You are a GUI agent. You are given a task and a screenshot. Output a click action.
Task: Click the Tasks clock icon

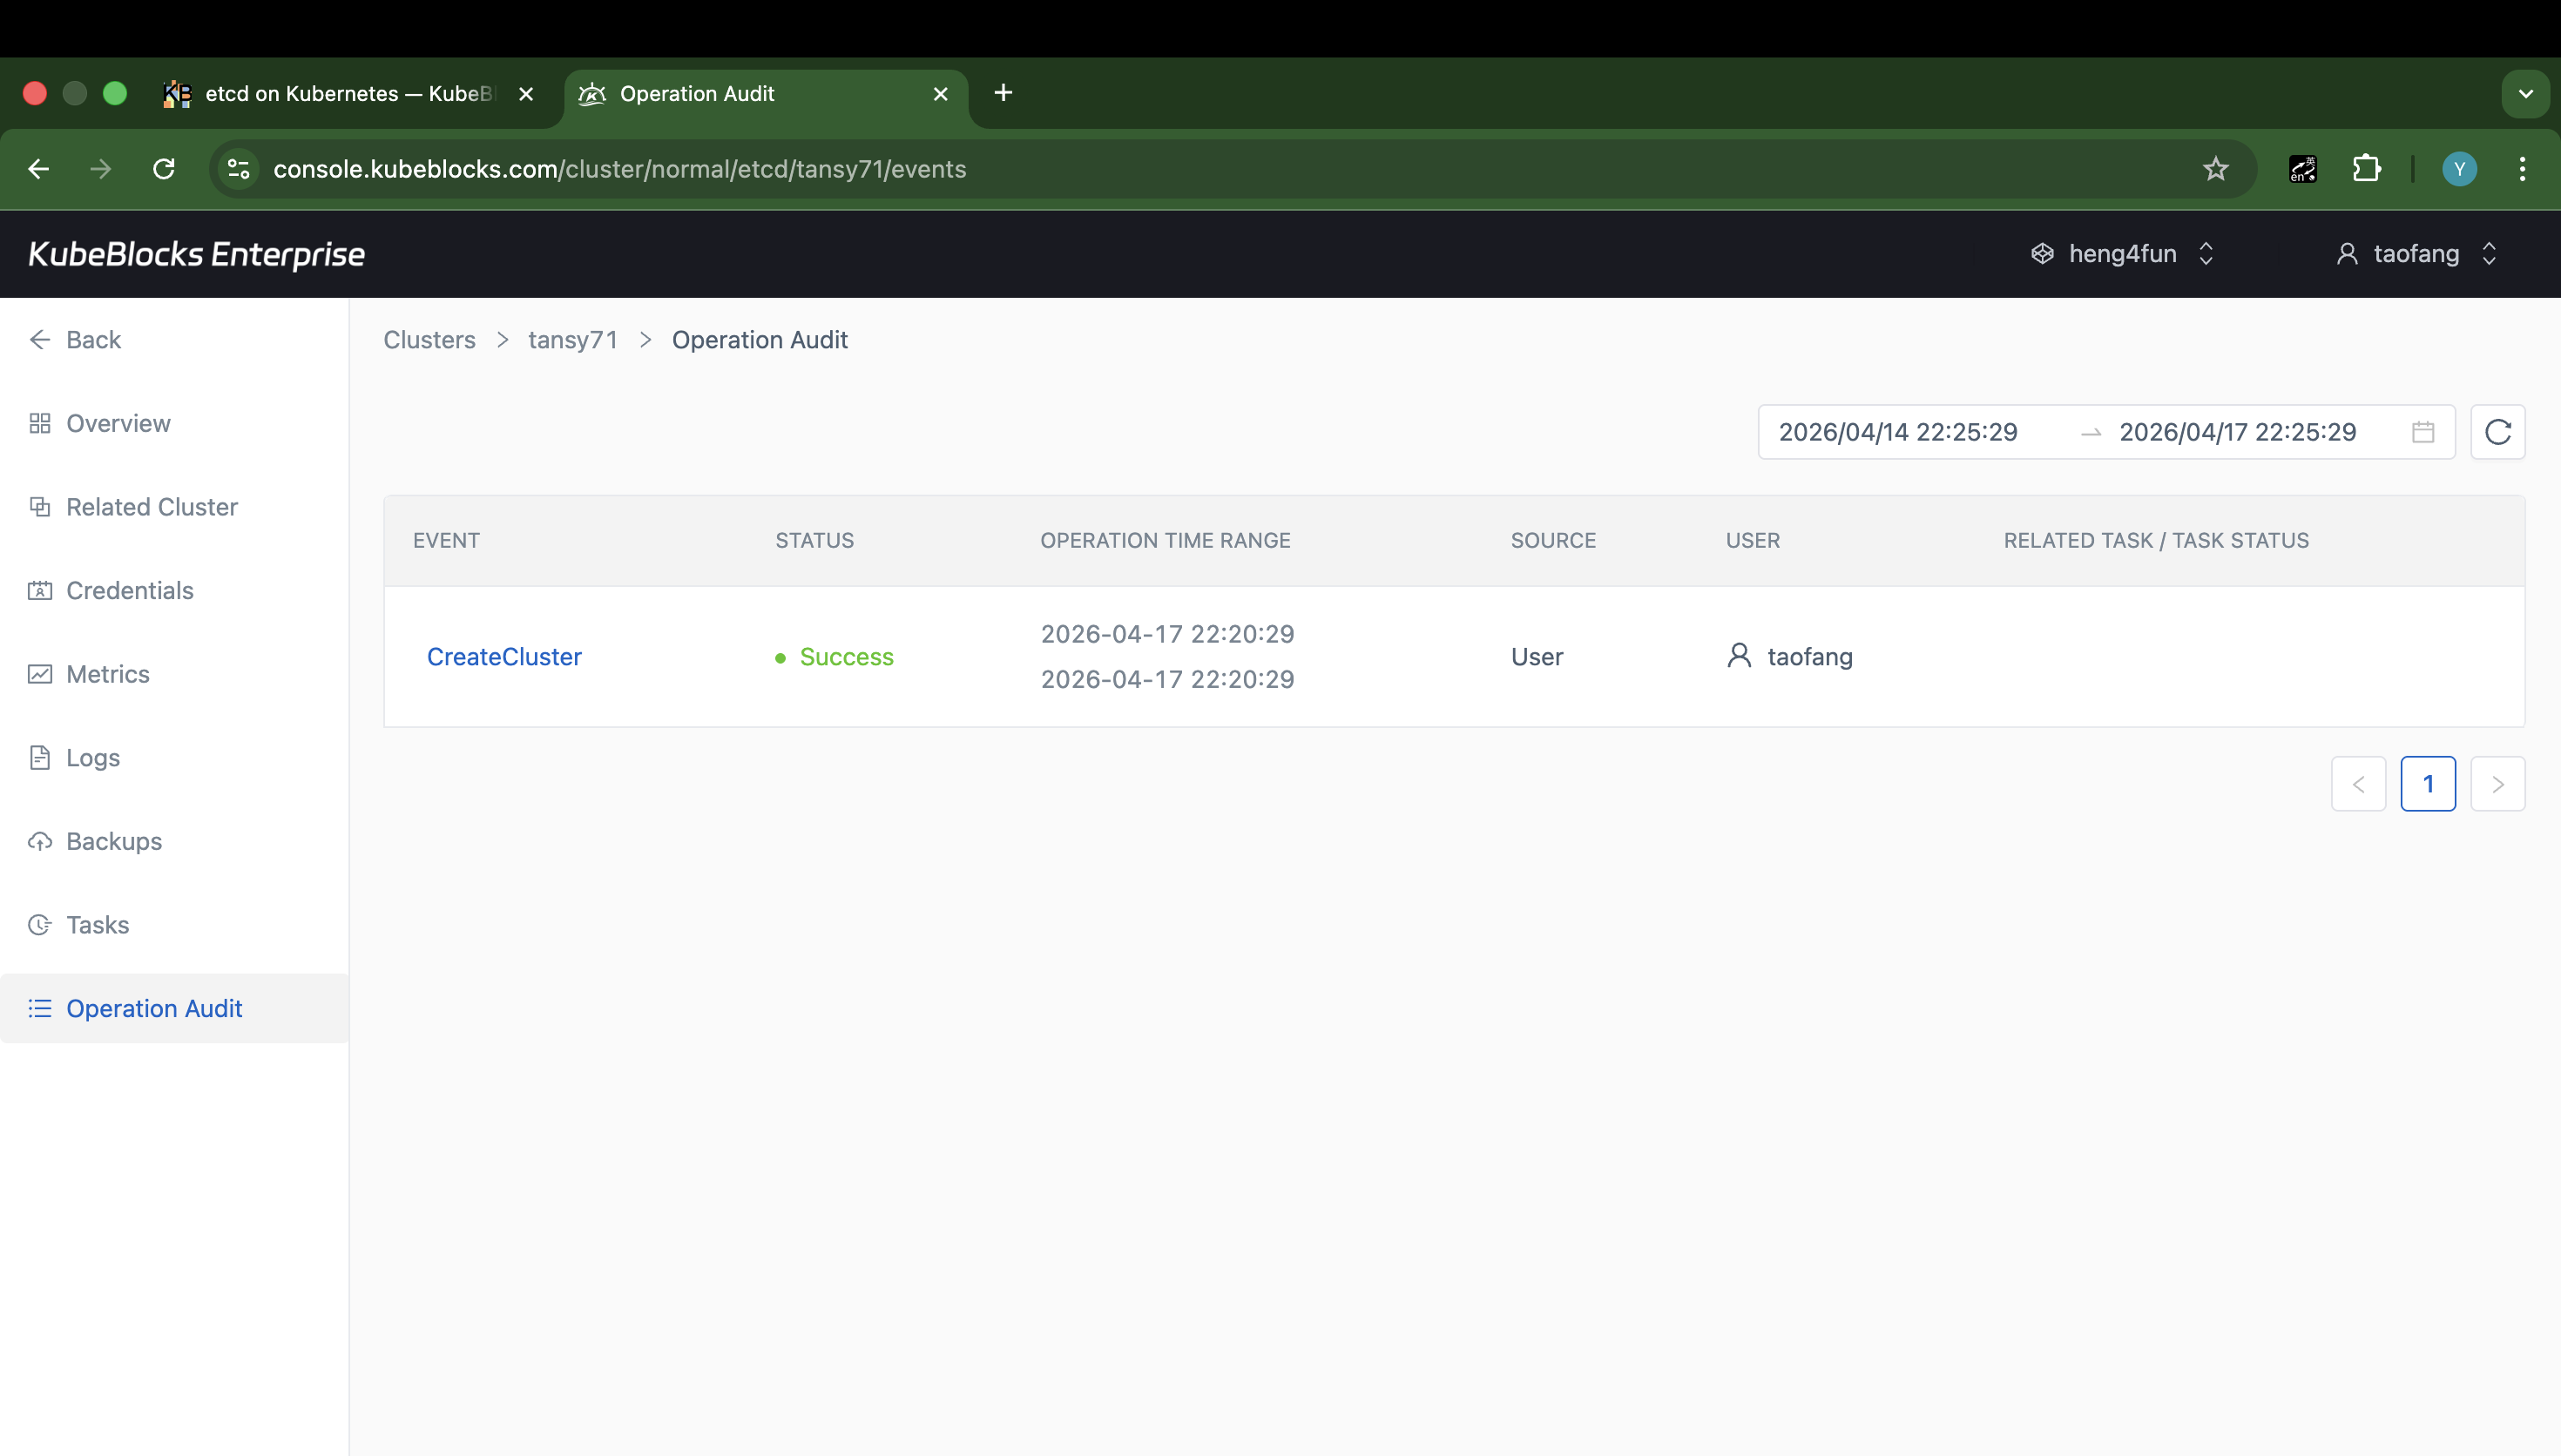pos(40,925)
